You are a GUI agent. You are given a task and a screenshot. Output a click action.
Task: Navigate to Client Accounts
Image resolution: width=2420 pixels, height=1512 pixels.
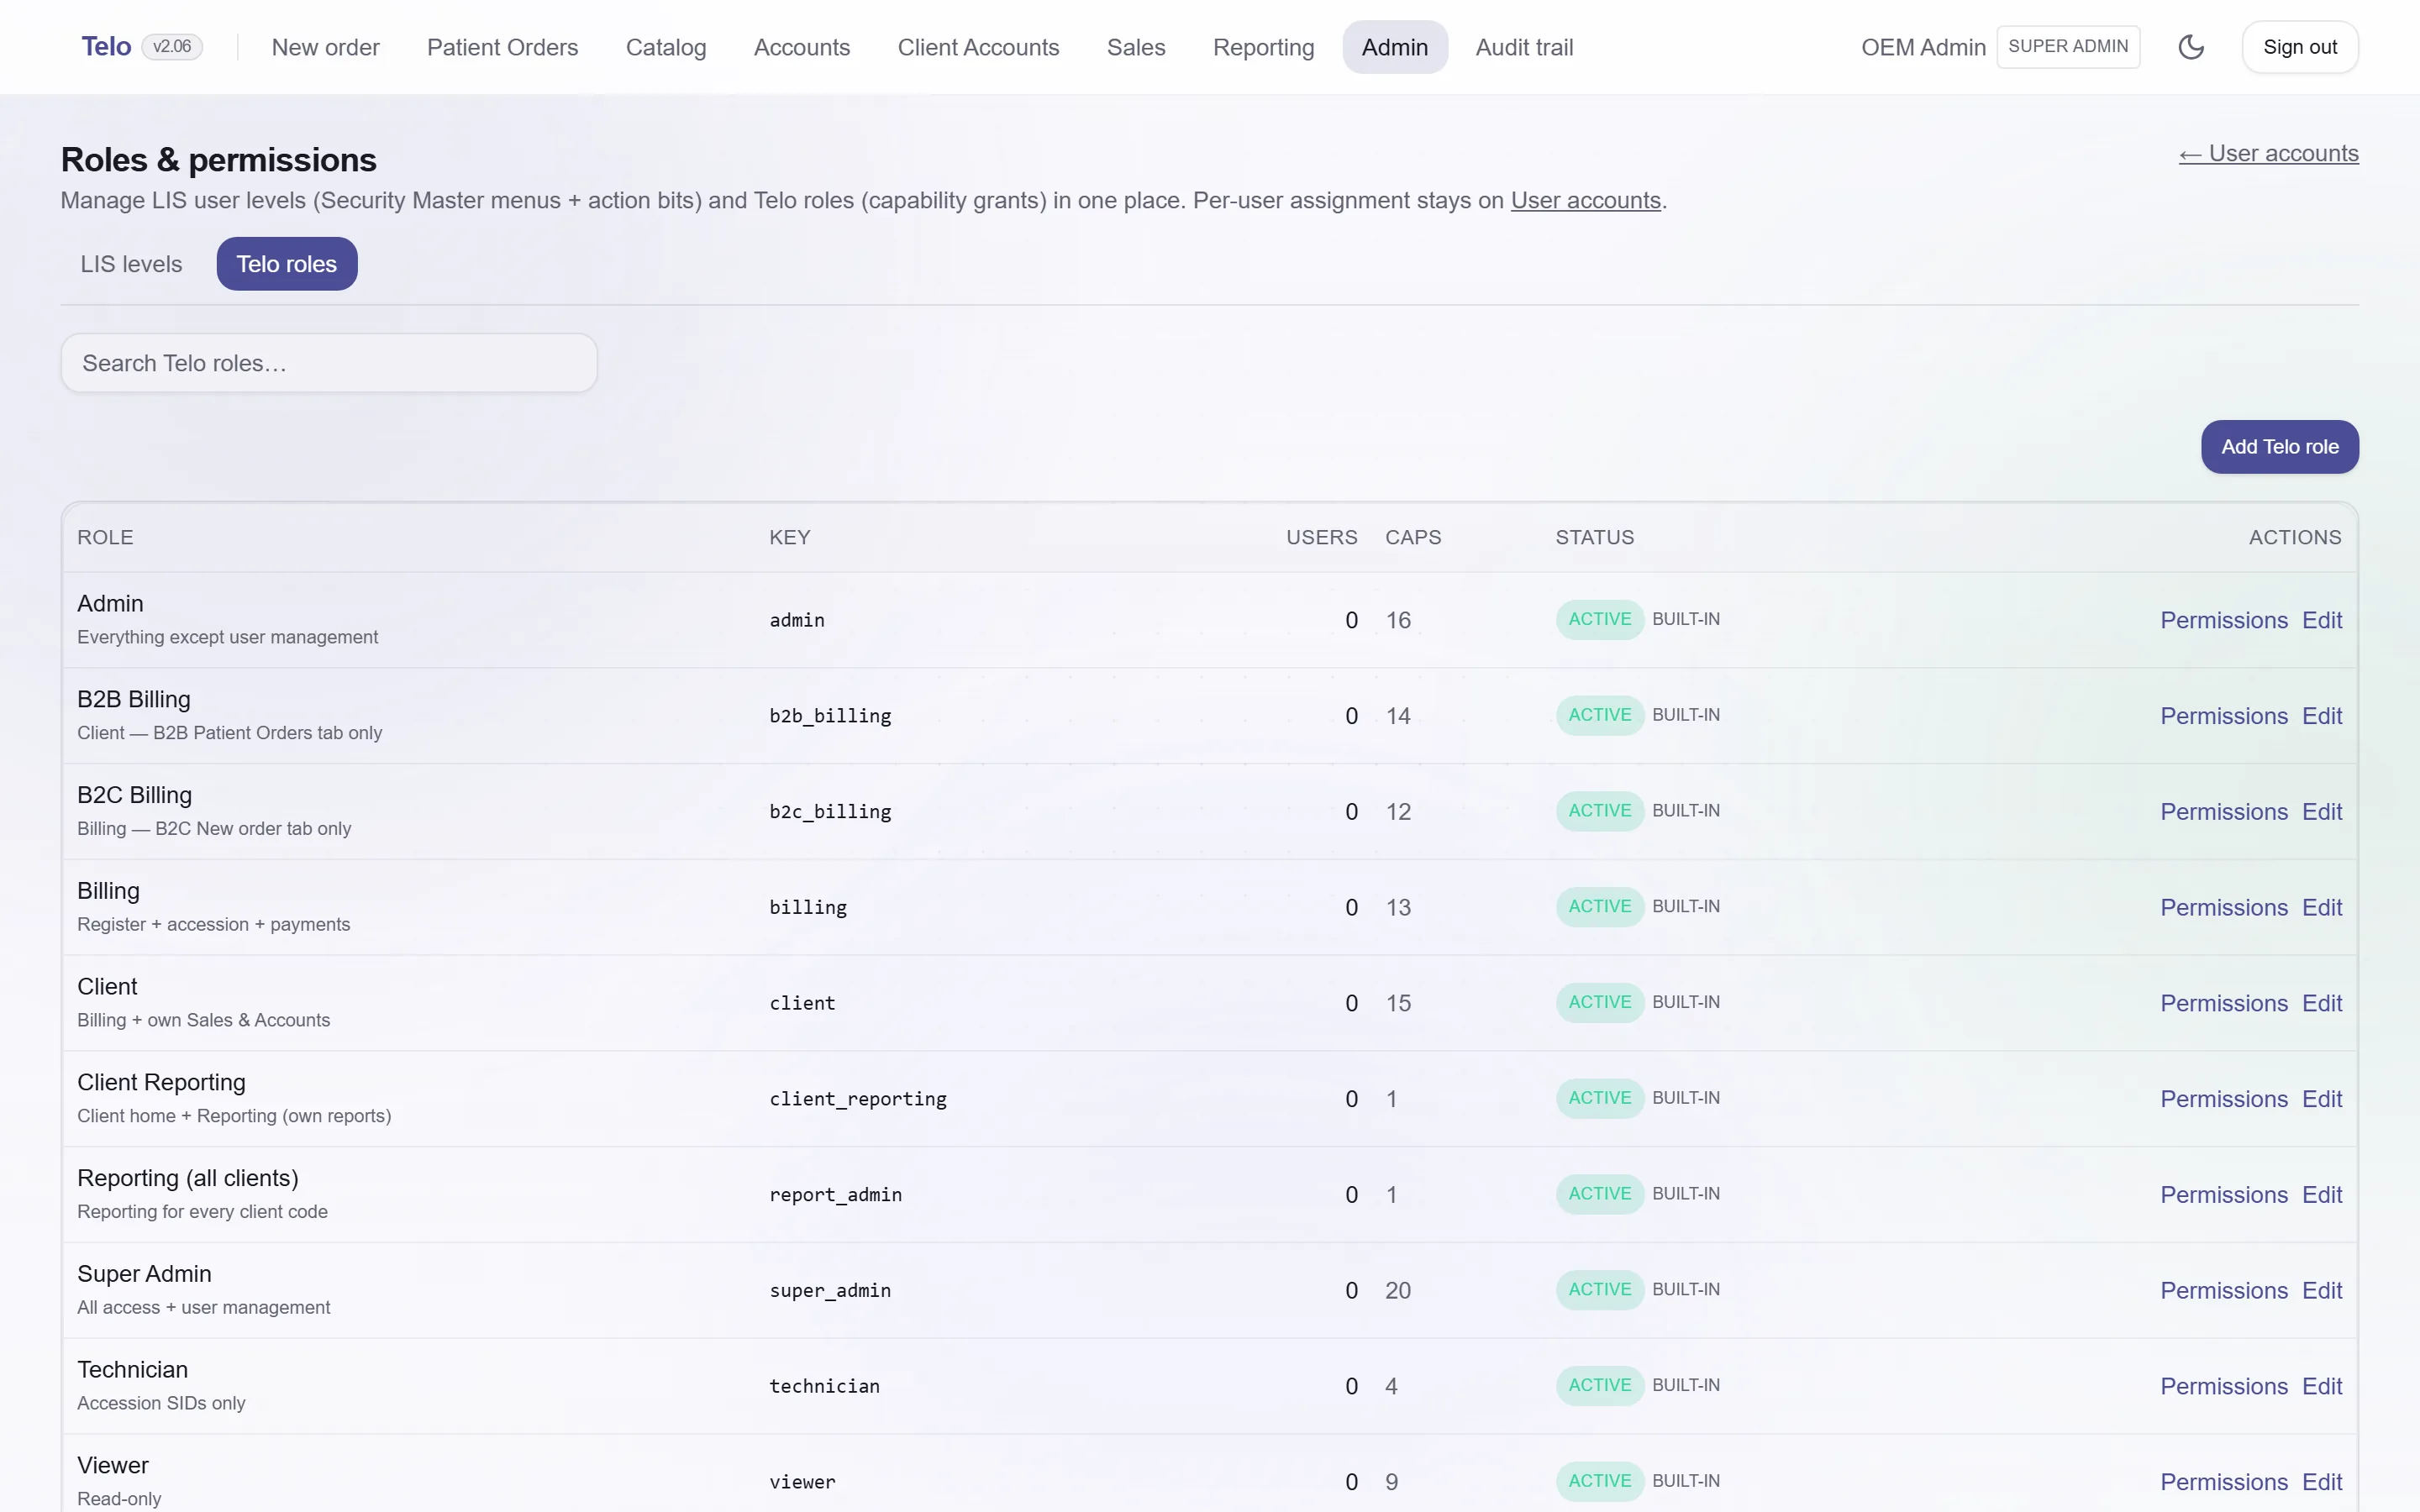(978, 47)
